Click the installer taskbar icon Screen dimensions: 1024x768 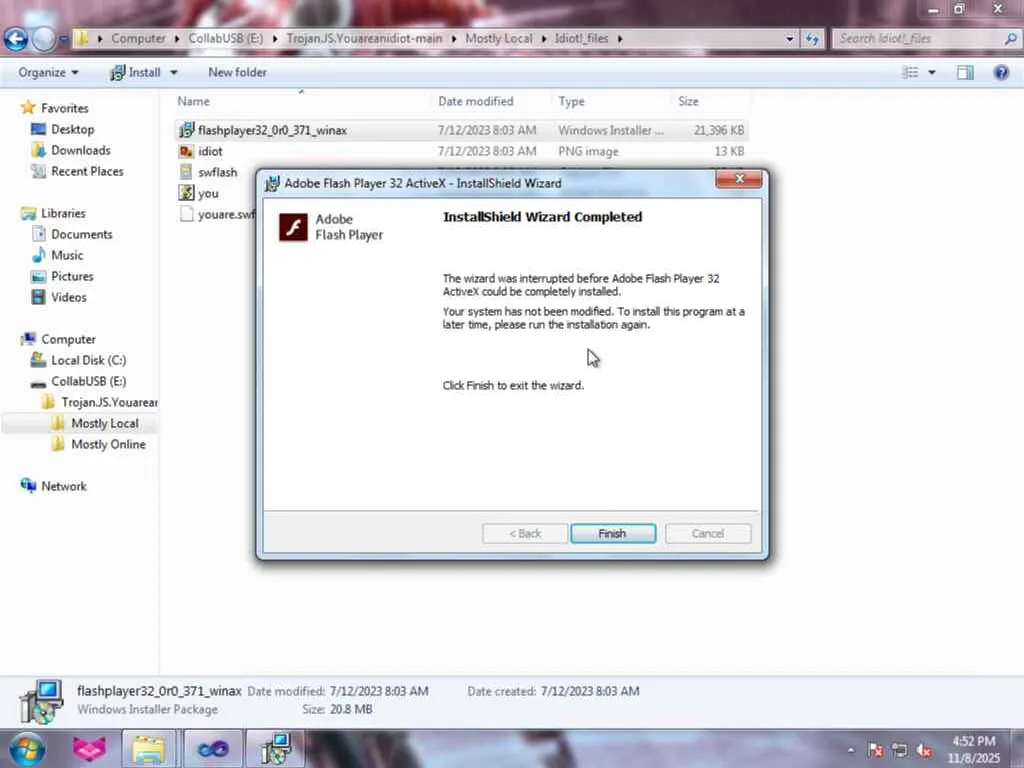276,749
